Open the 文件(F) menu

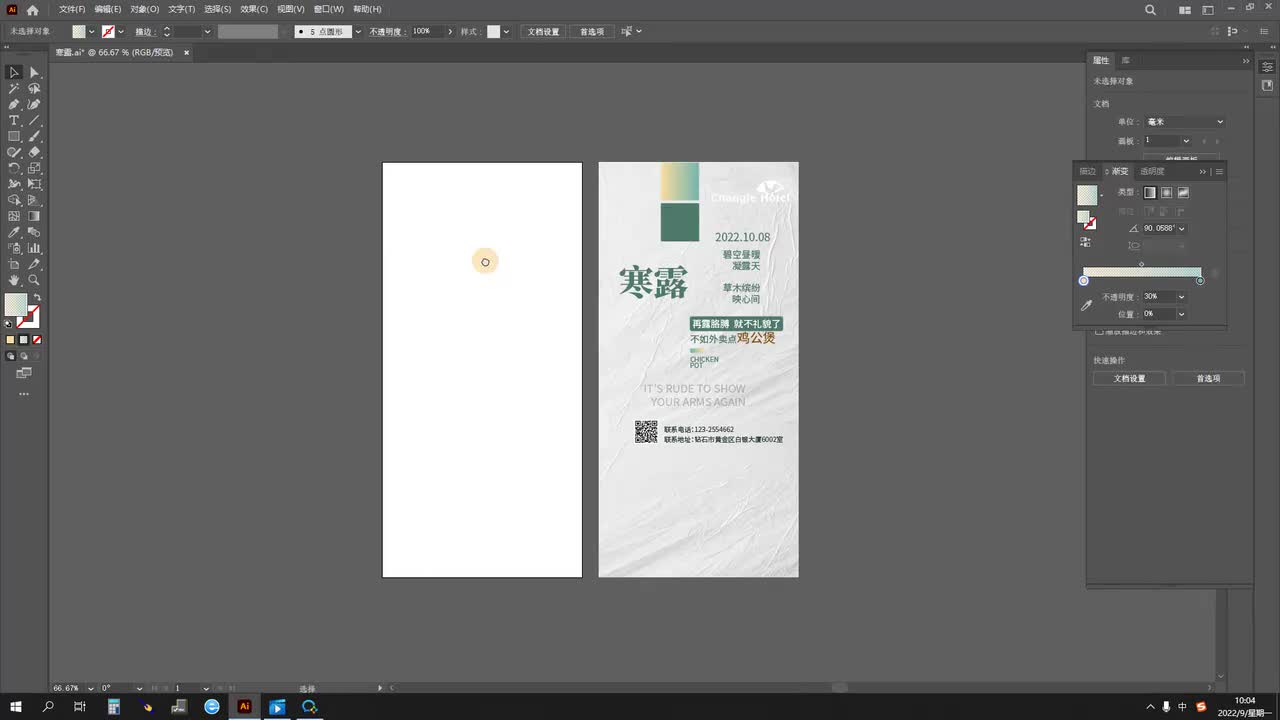pos(72,9)
